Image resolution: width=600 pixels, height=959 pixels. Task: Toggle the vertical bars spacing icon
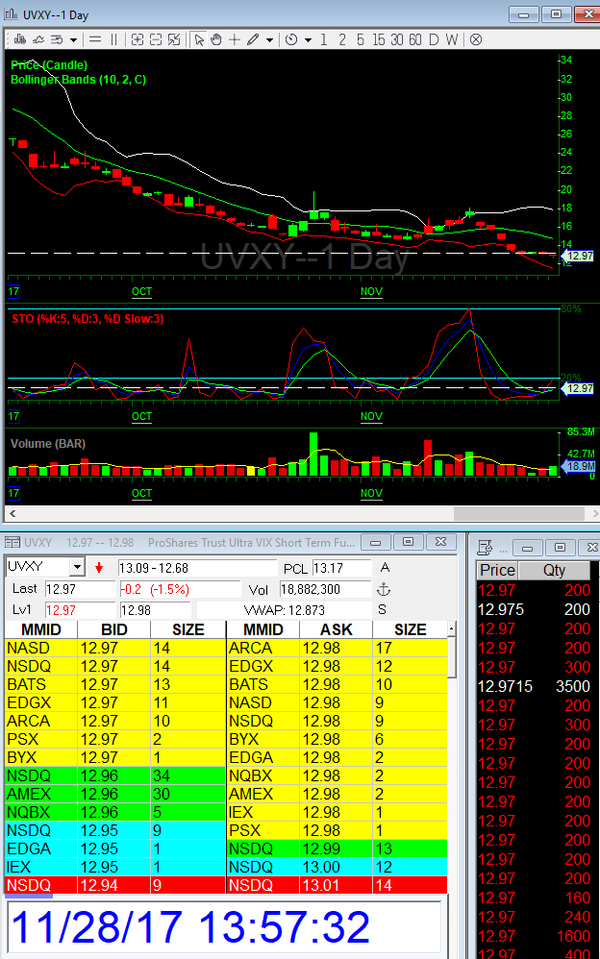pyautogui.click(x=114, y=39)
